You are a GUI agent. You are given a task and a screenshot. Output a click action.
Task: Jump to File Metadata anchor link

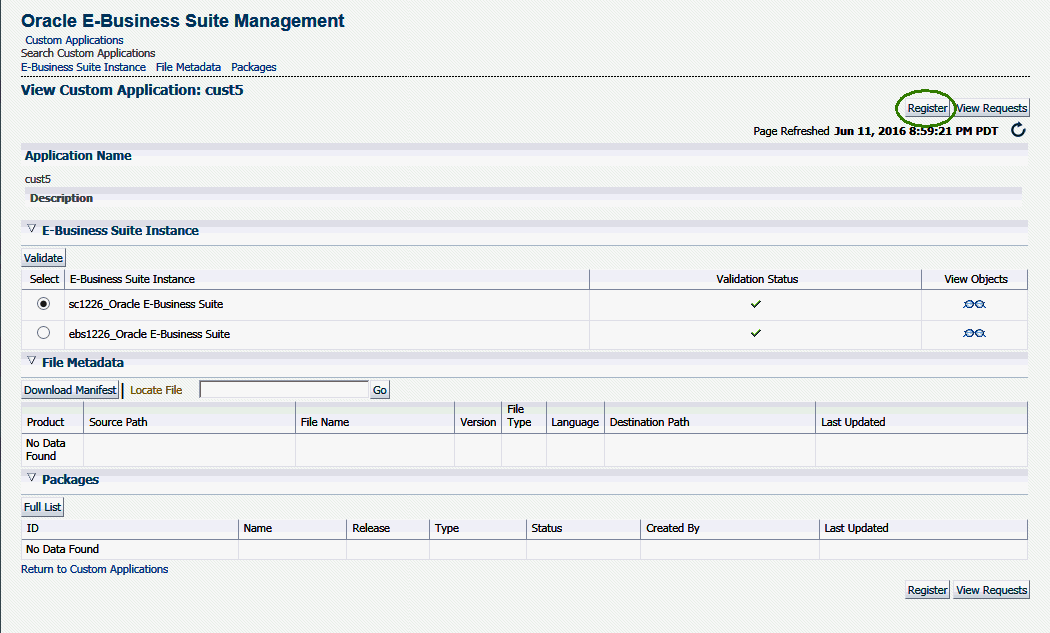[x=188, y=67]
